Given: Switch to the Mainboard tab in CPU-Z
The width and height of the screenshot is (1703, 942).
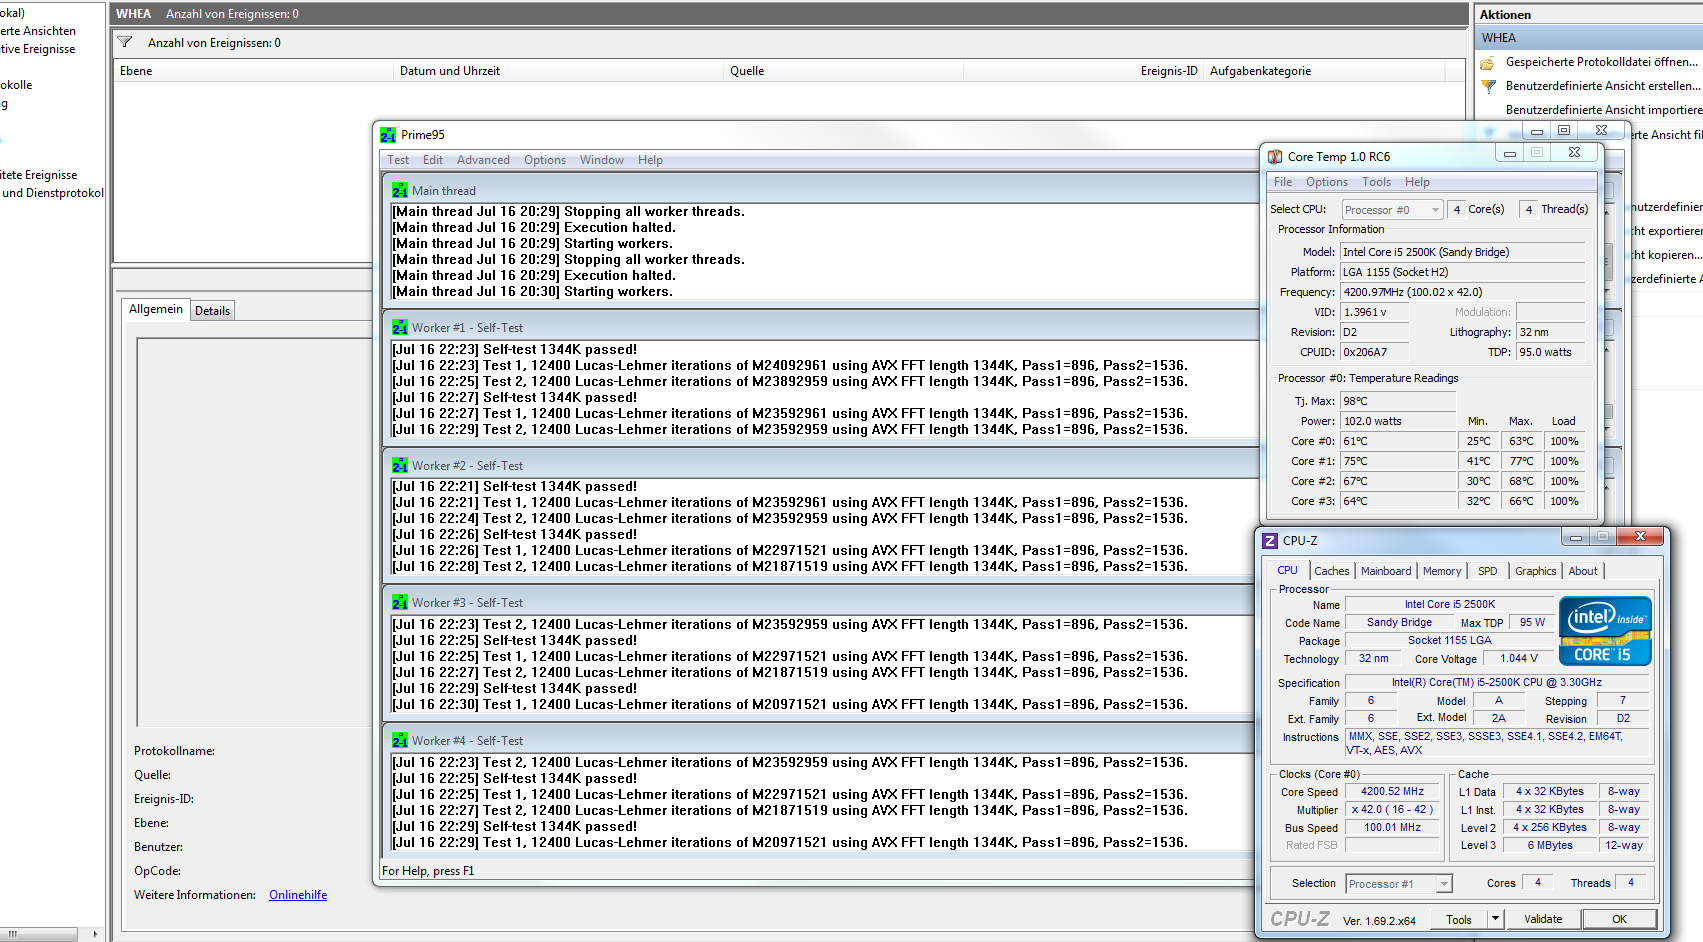Looking at the screenshot, I should click(1386, 571).
